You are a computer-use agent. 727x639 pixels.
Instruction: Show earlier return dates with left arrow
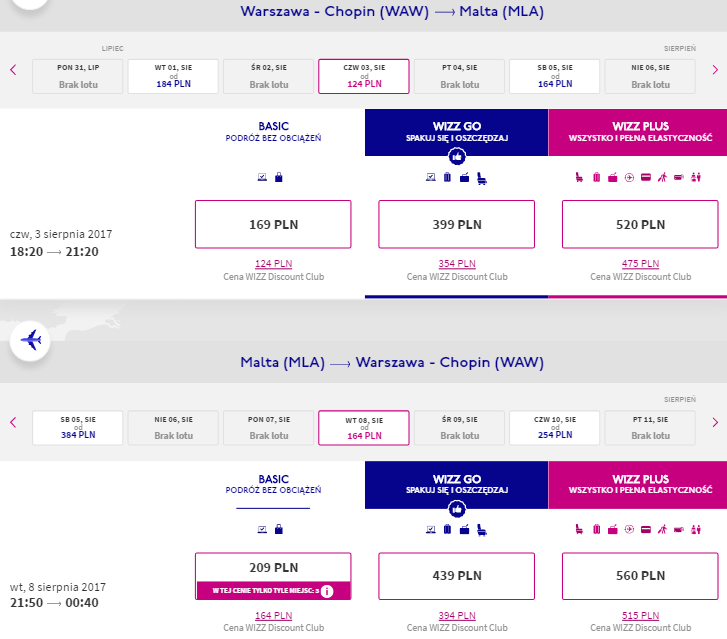coord(13,422)
